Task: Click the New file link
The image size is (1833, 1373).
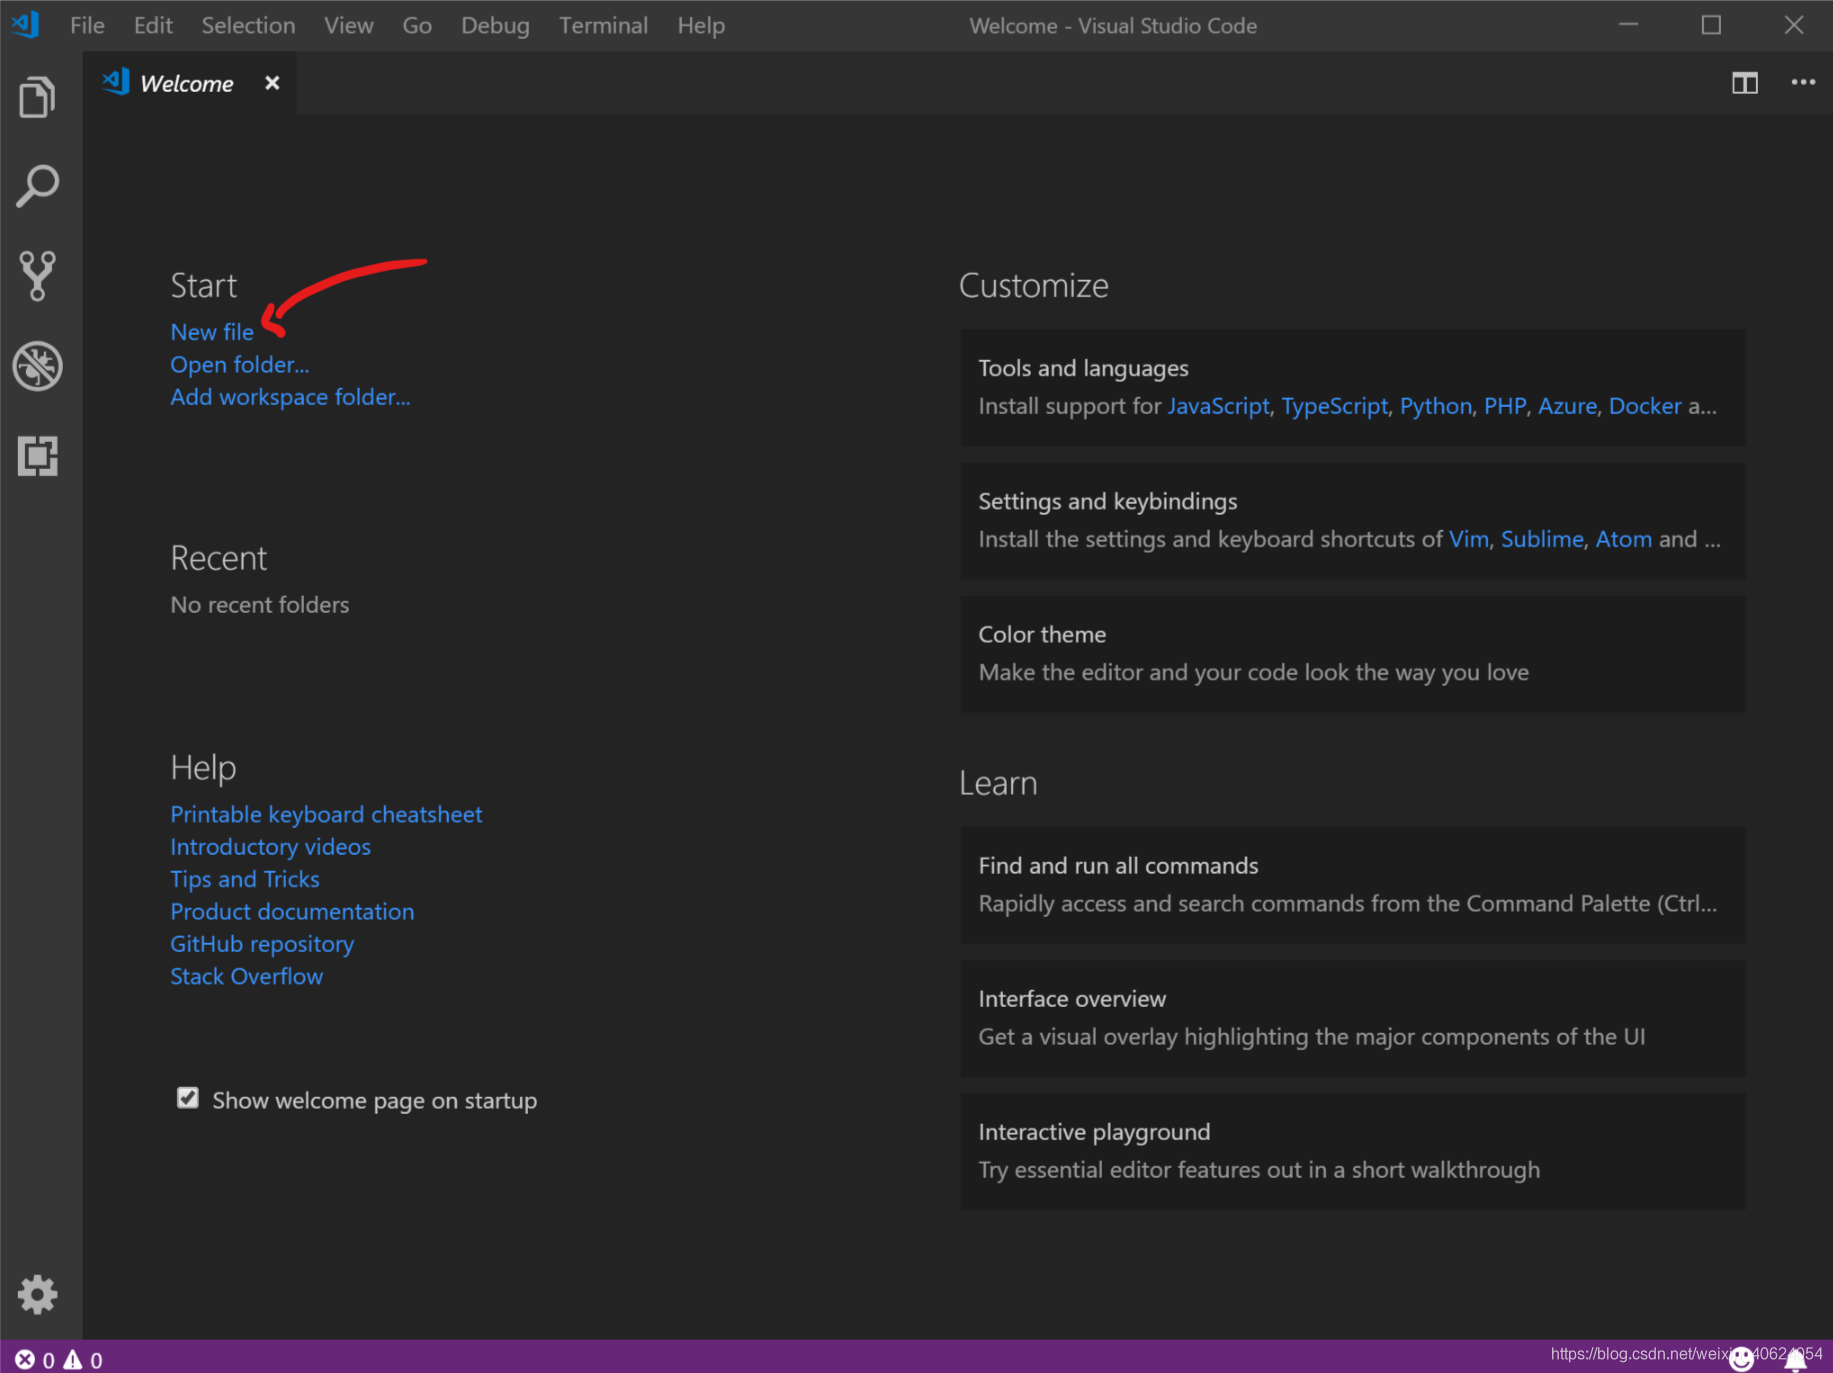Action: (x=212, y=332)
